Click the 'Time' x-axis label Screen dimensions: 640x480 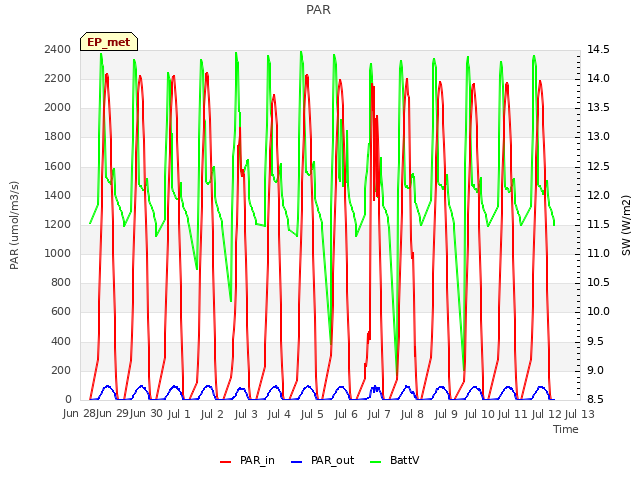click(566, 429)
